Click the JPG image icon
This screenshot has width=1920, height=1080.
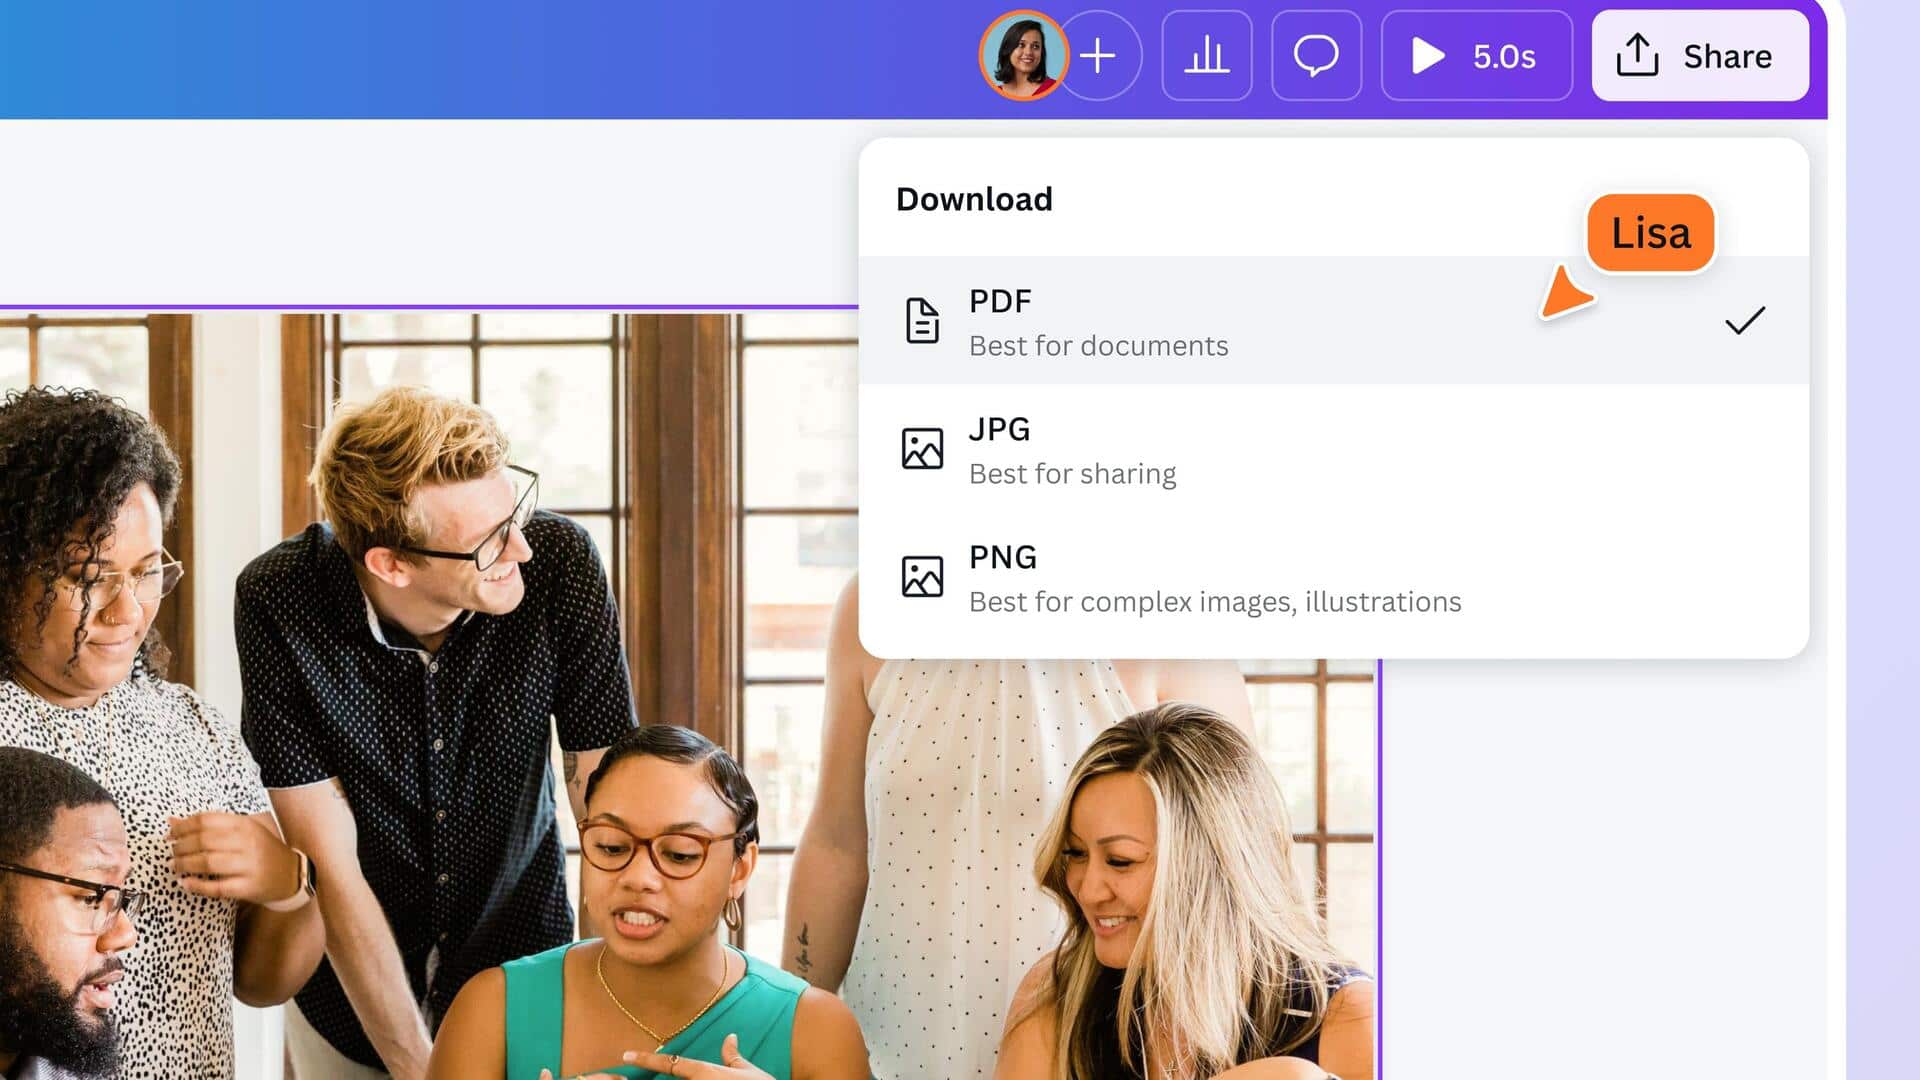tap(923, 448)
